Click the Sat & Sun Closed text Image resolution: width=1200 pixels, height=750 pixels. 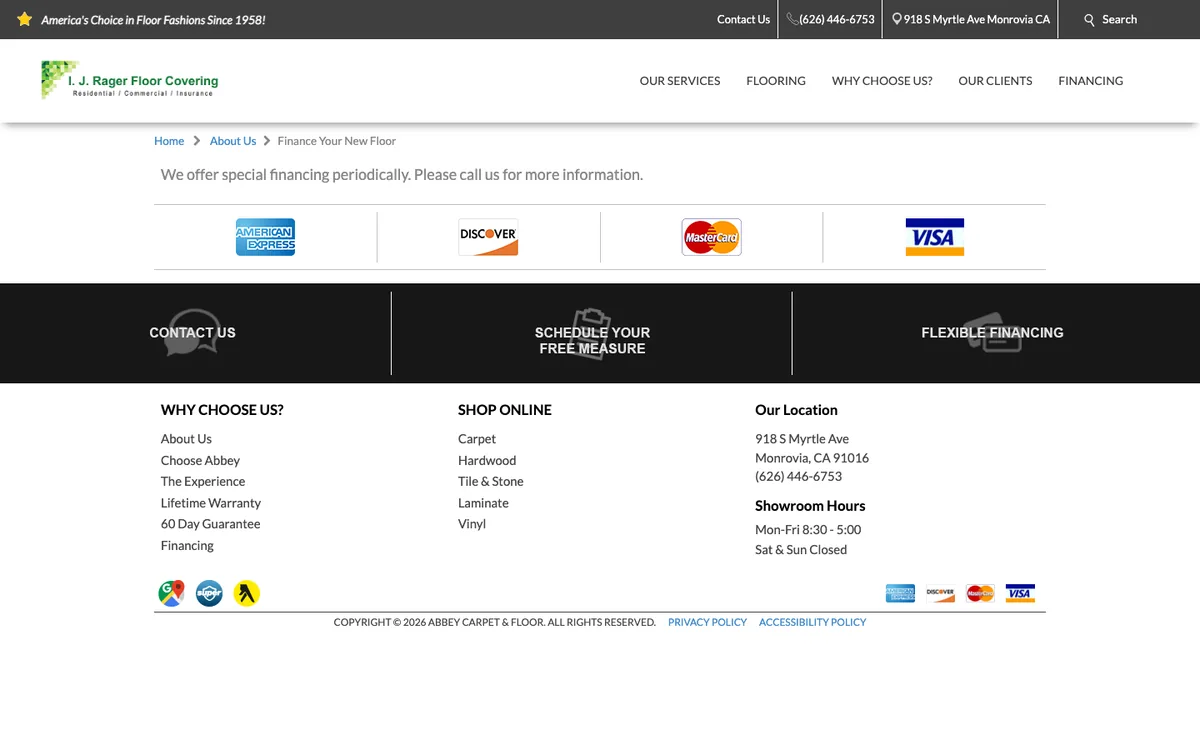tap(801, 550)
